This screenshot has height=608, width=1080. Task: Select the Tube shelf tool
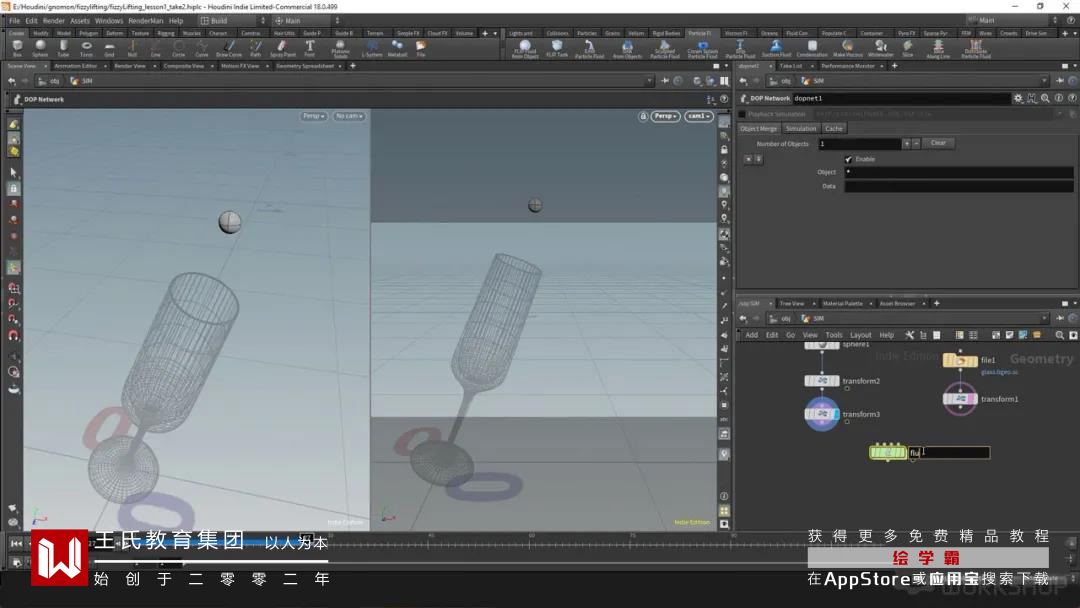(63, 48)
